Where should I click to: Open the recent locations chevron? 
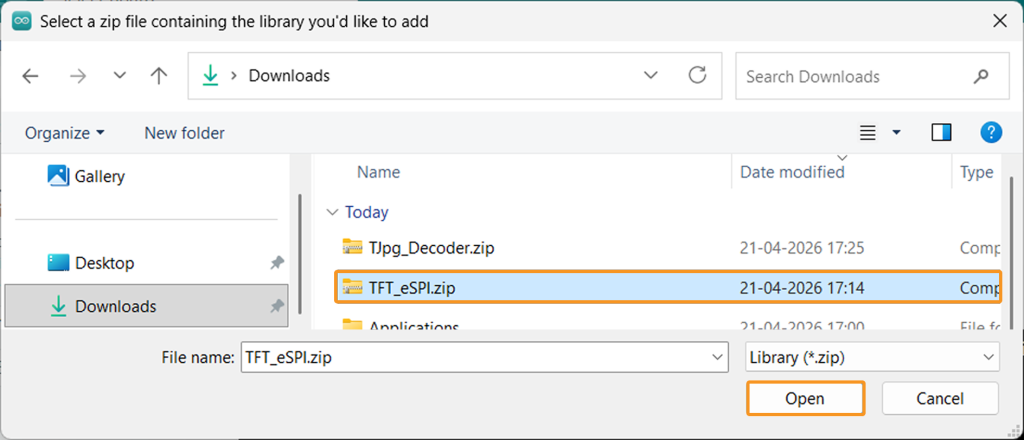tap(120, 76)
